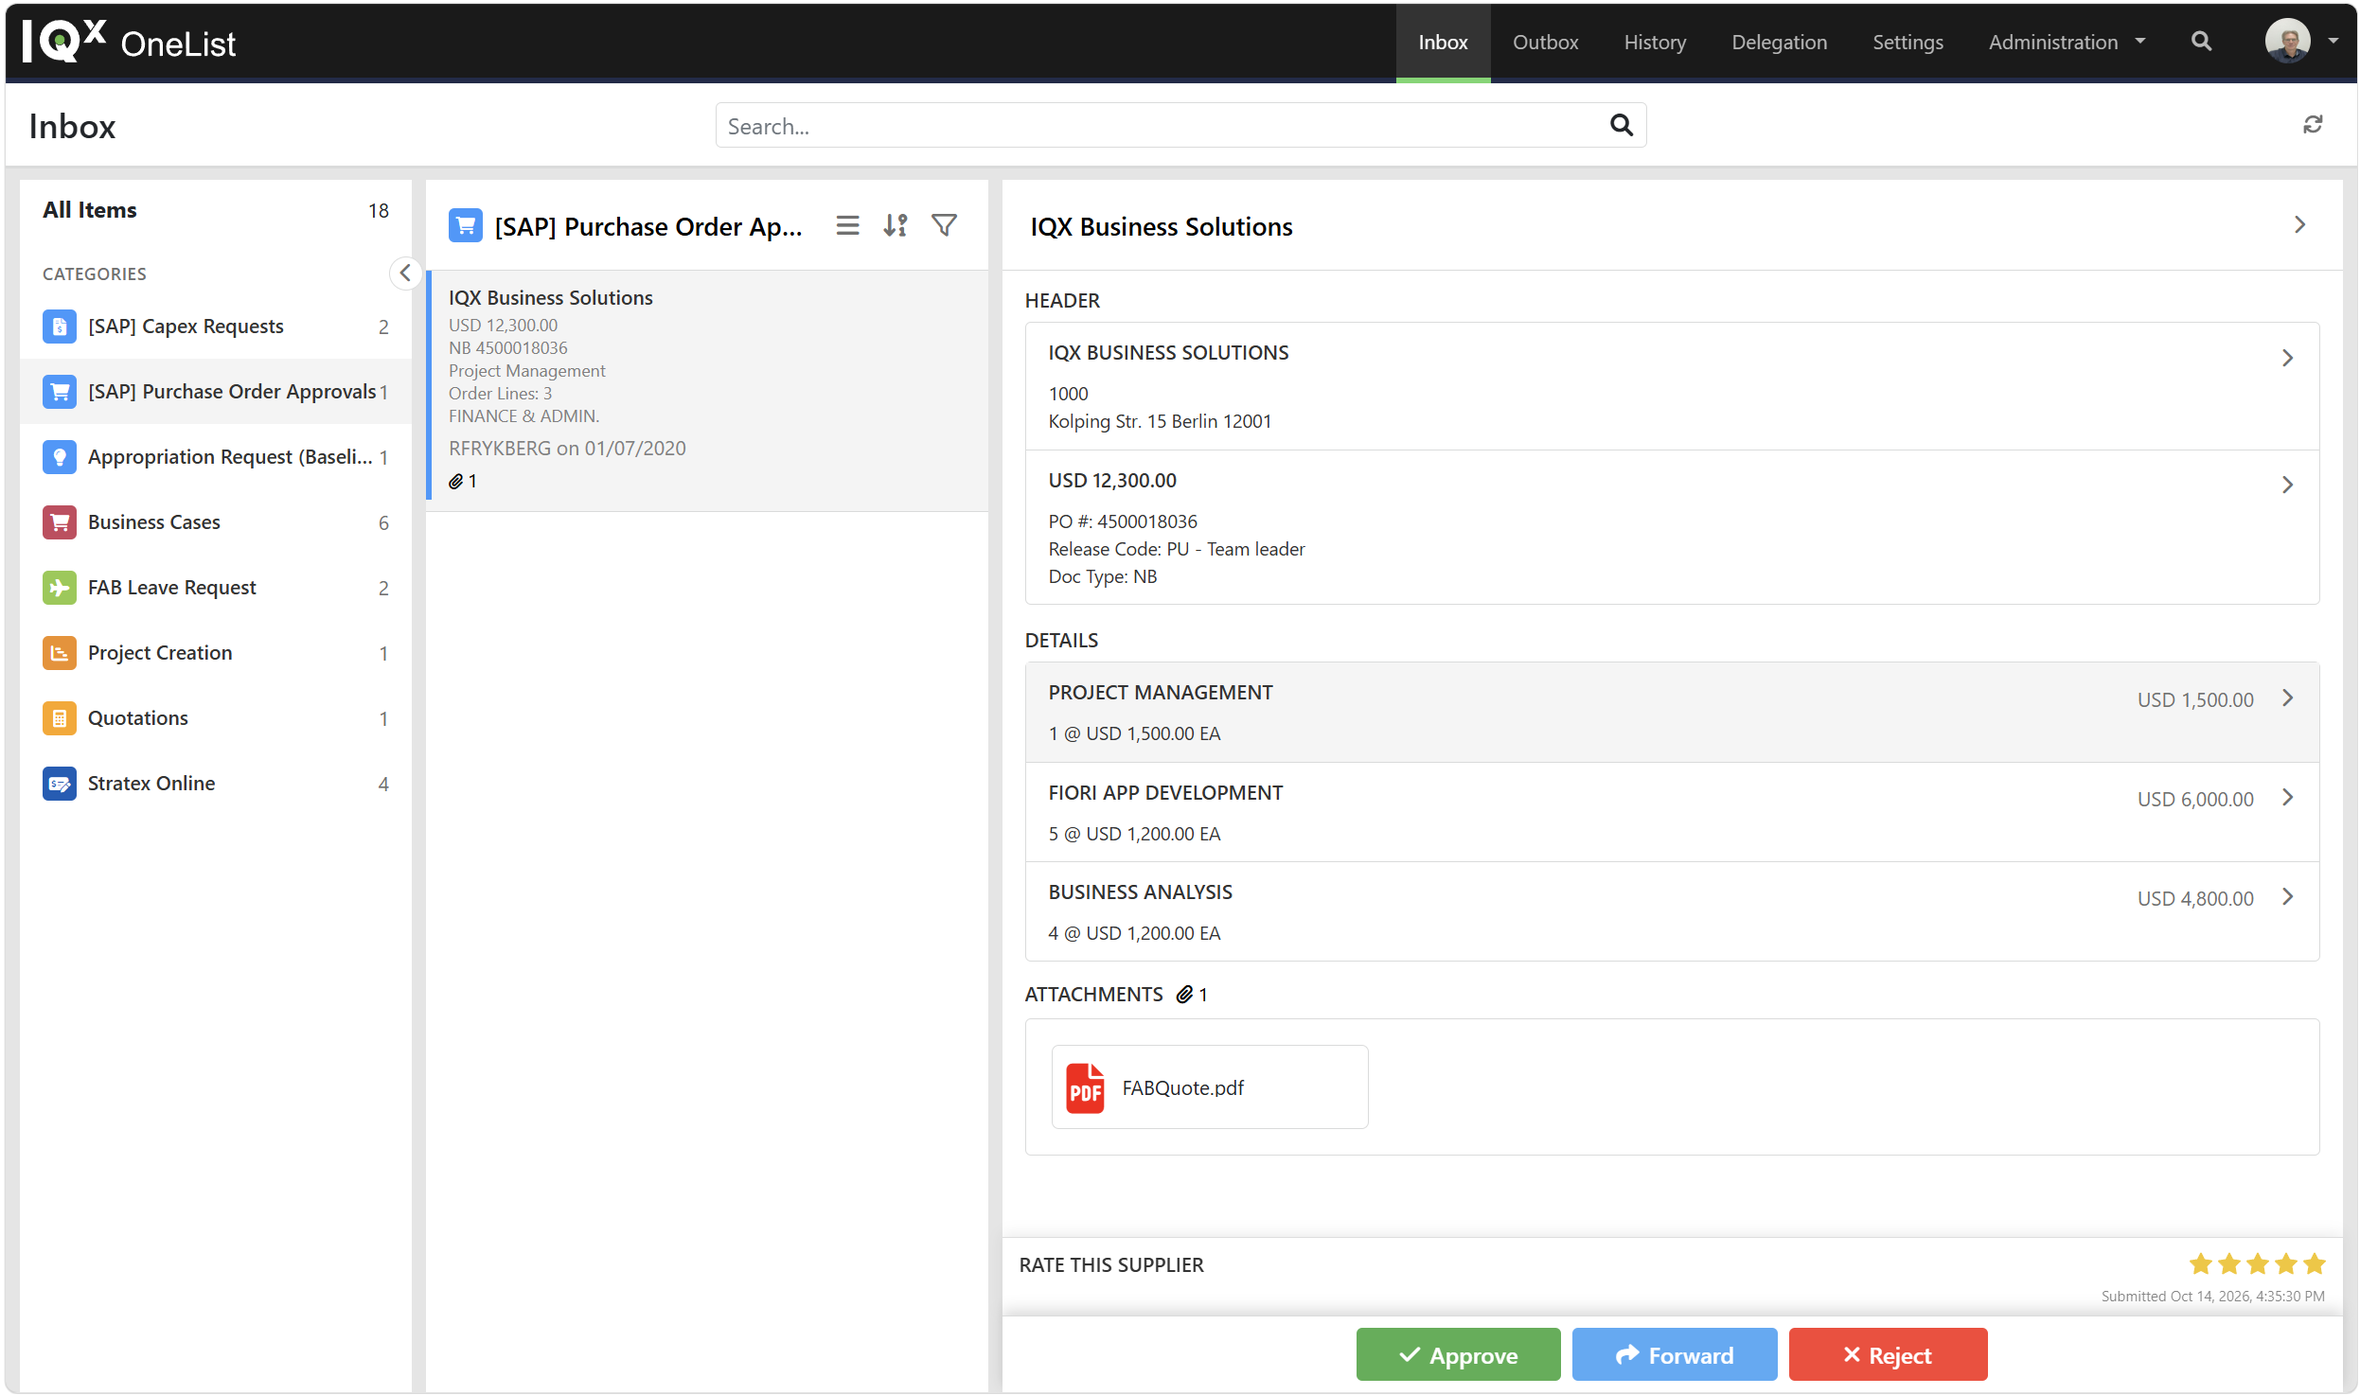The height and width of the screenshot is (1395, 2360).
Task: Click the cart icon beside list title
Action: pos(465,226)
